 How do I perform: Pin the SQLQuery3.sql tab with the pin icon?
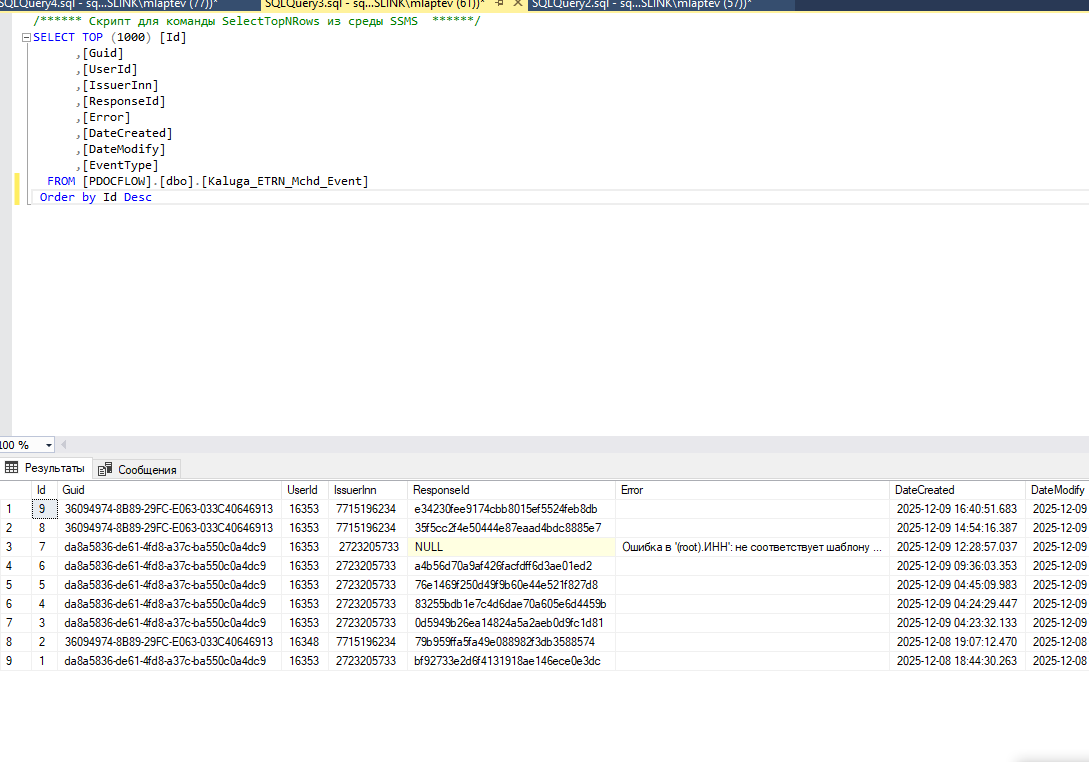(499, 3)
